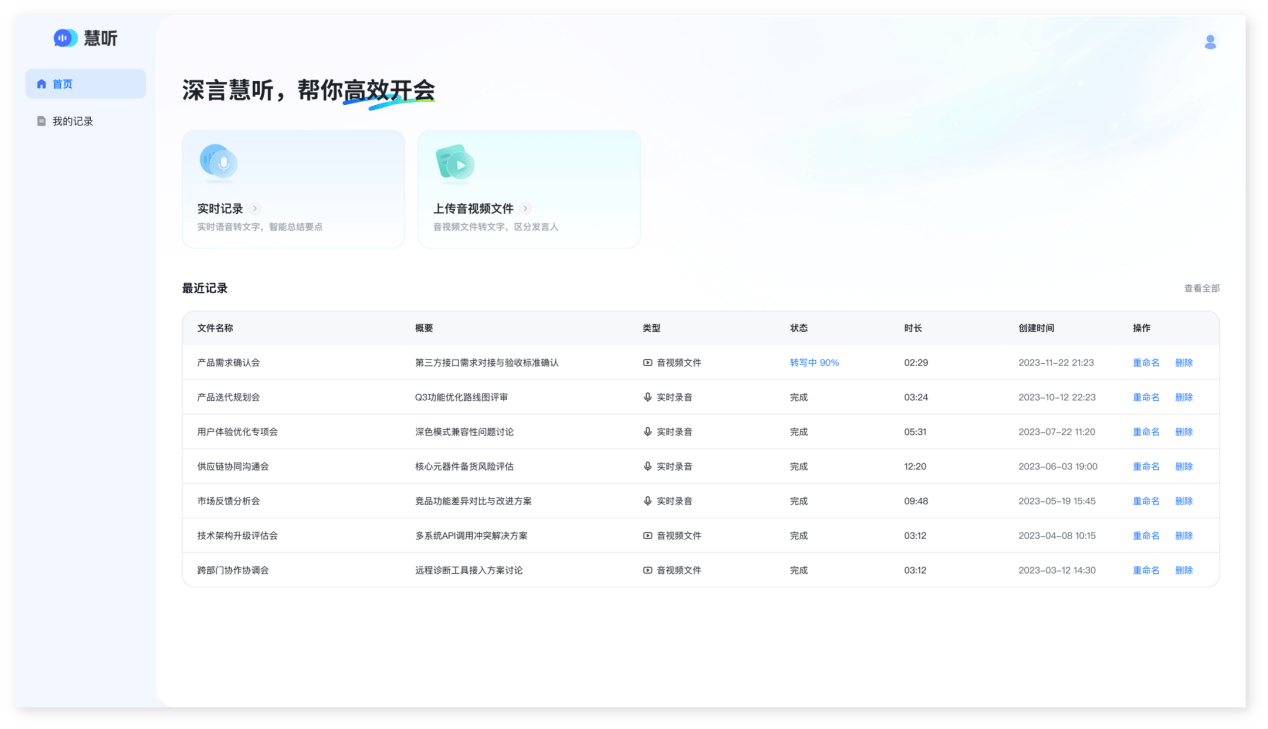Open the 用户体验优化专项会 record

(x=237, y=432)
